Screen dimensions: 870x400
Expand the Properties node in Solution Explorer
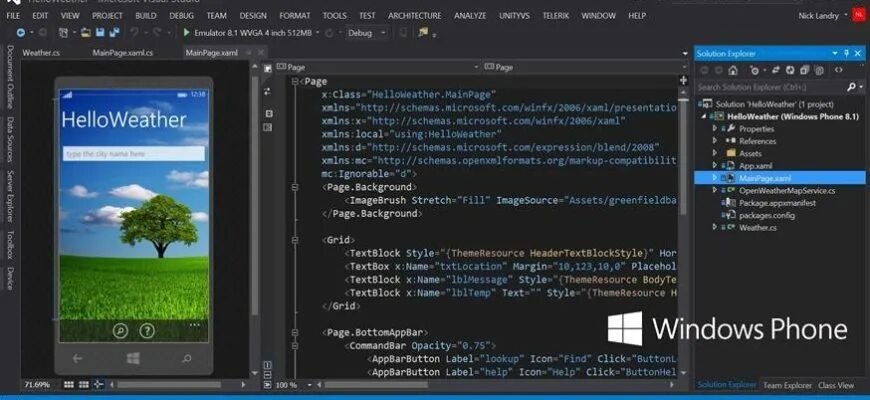(715, 129)
